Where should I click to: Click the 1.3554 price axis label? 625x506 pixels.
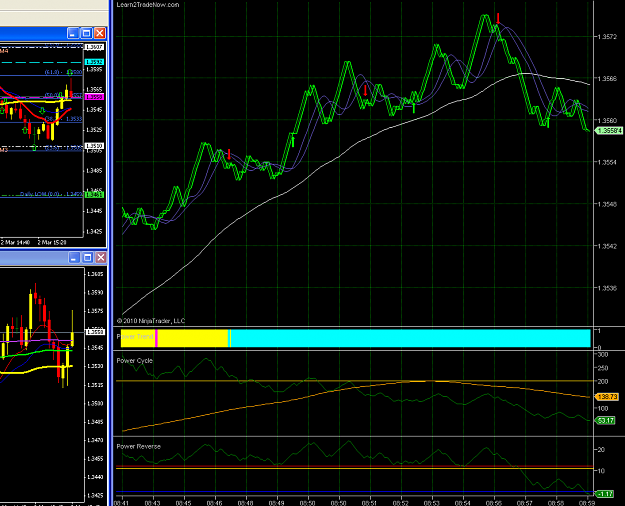coord(607,162)
